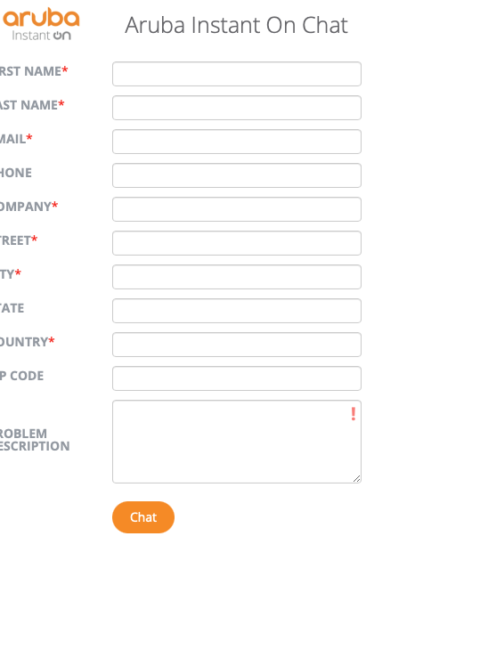Click the red exclamation mark in description box
The image size is (480, 650).
click(x=353, y=414)
